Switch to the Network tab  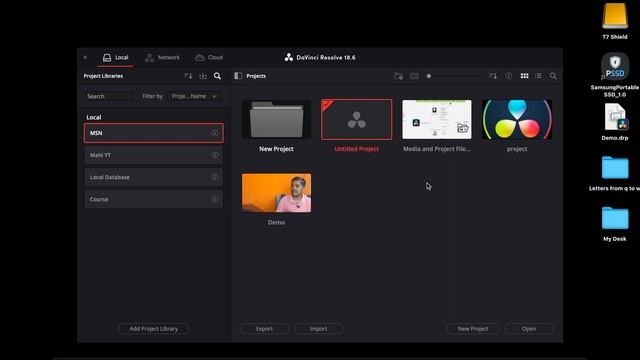(162, 58)
